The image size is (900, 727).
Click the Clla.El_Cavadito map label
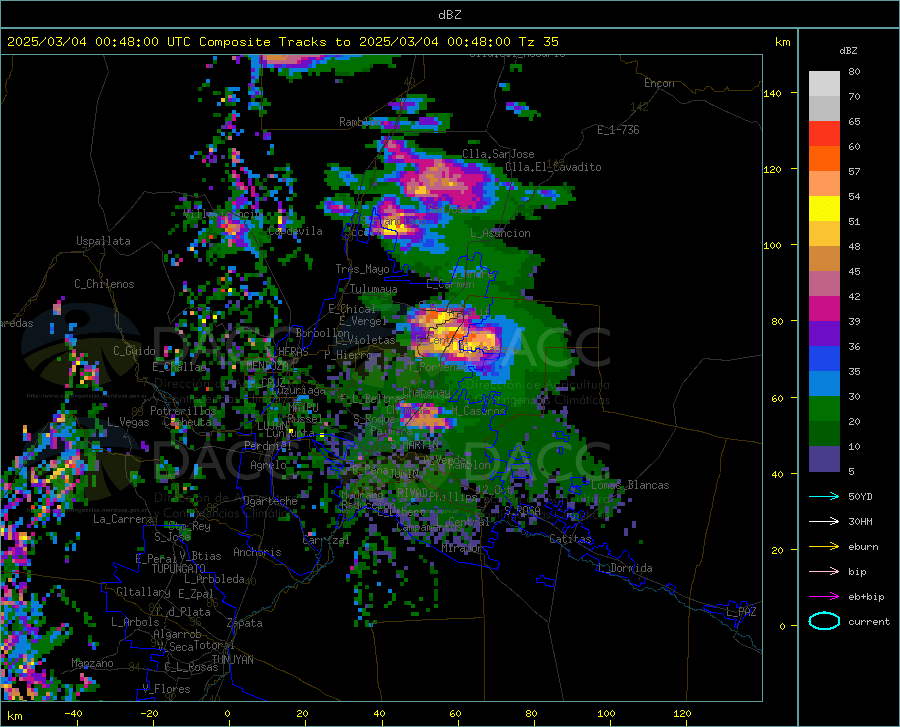[x=553, y=167]
